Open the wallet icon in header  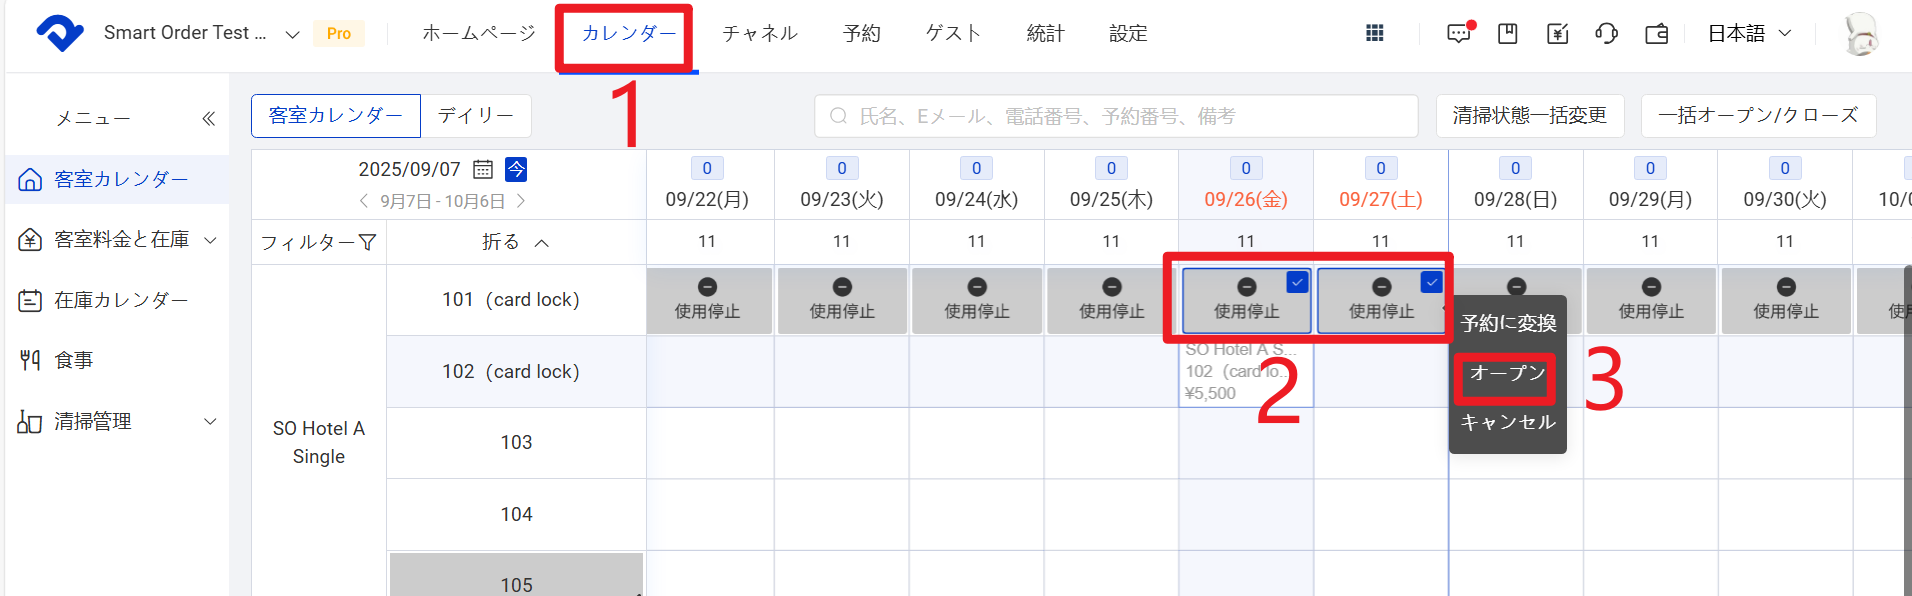(x=1656, y=33)
